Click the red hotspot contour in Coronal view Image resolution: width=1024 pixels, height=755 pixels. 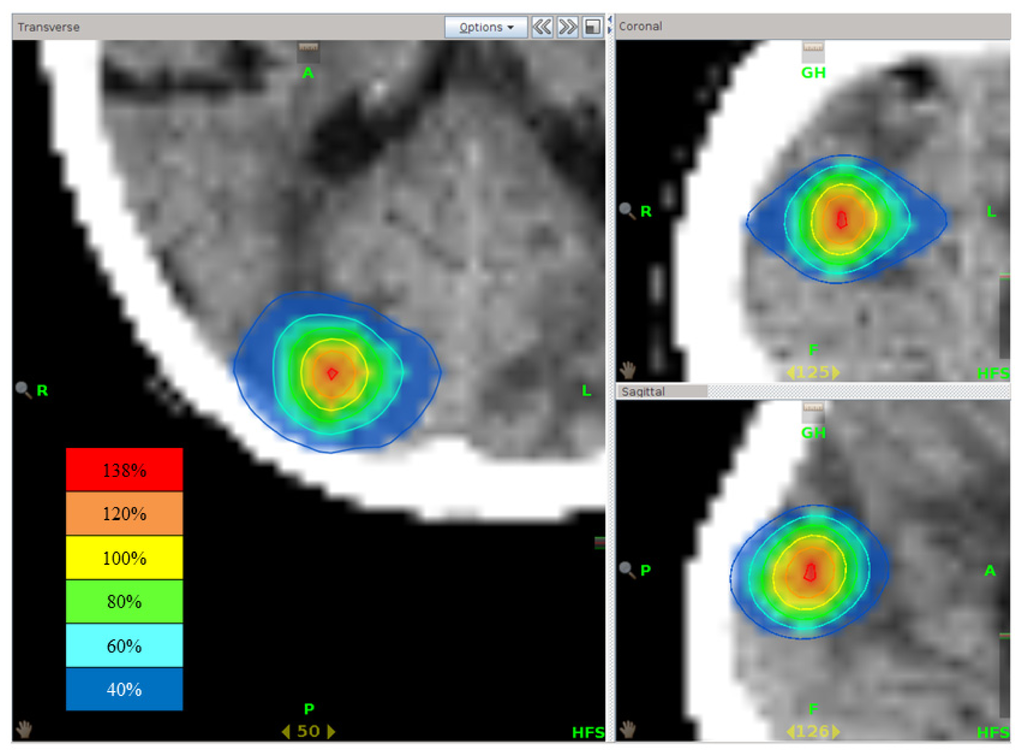click(x=842, y=219)
